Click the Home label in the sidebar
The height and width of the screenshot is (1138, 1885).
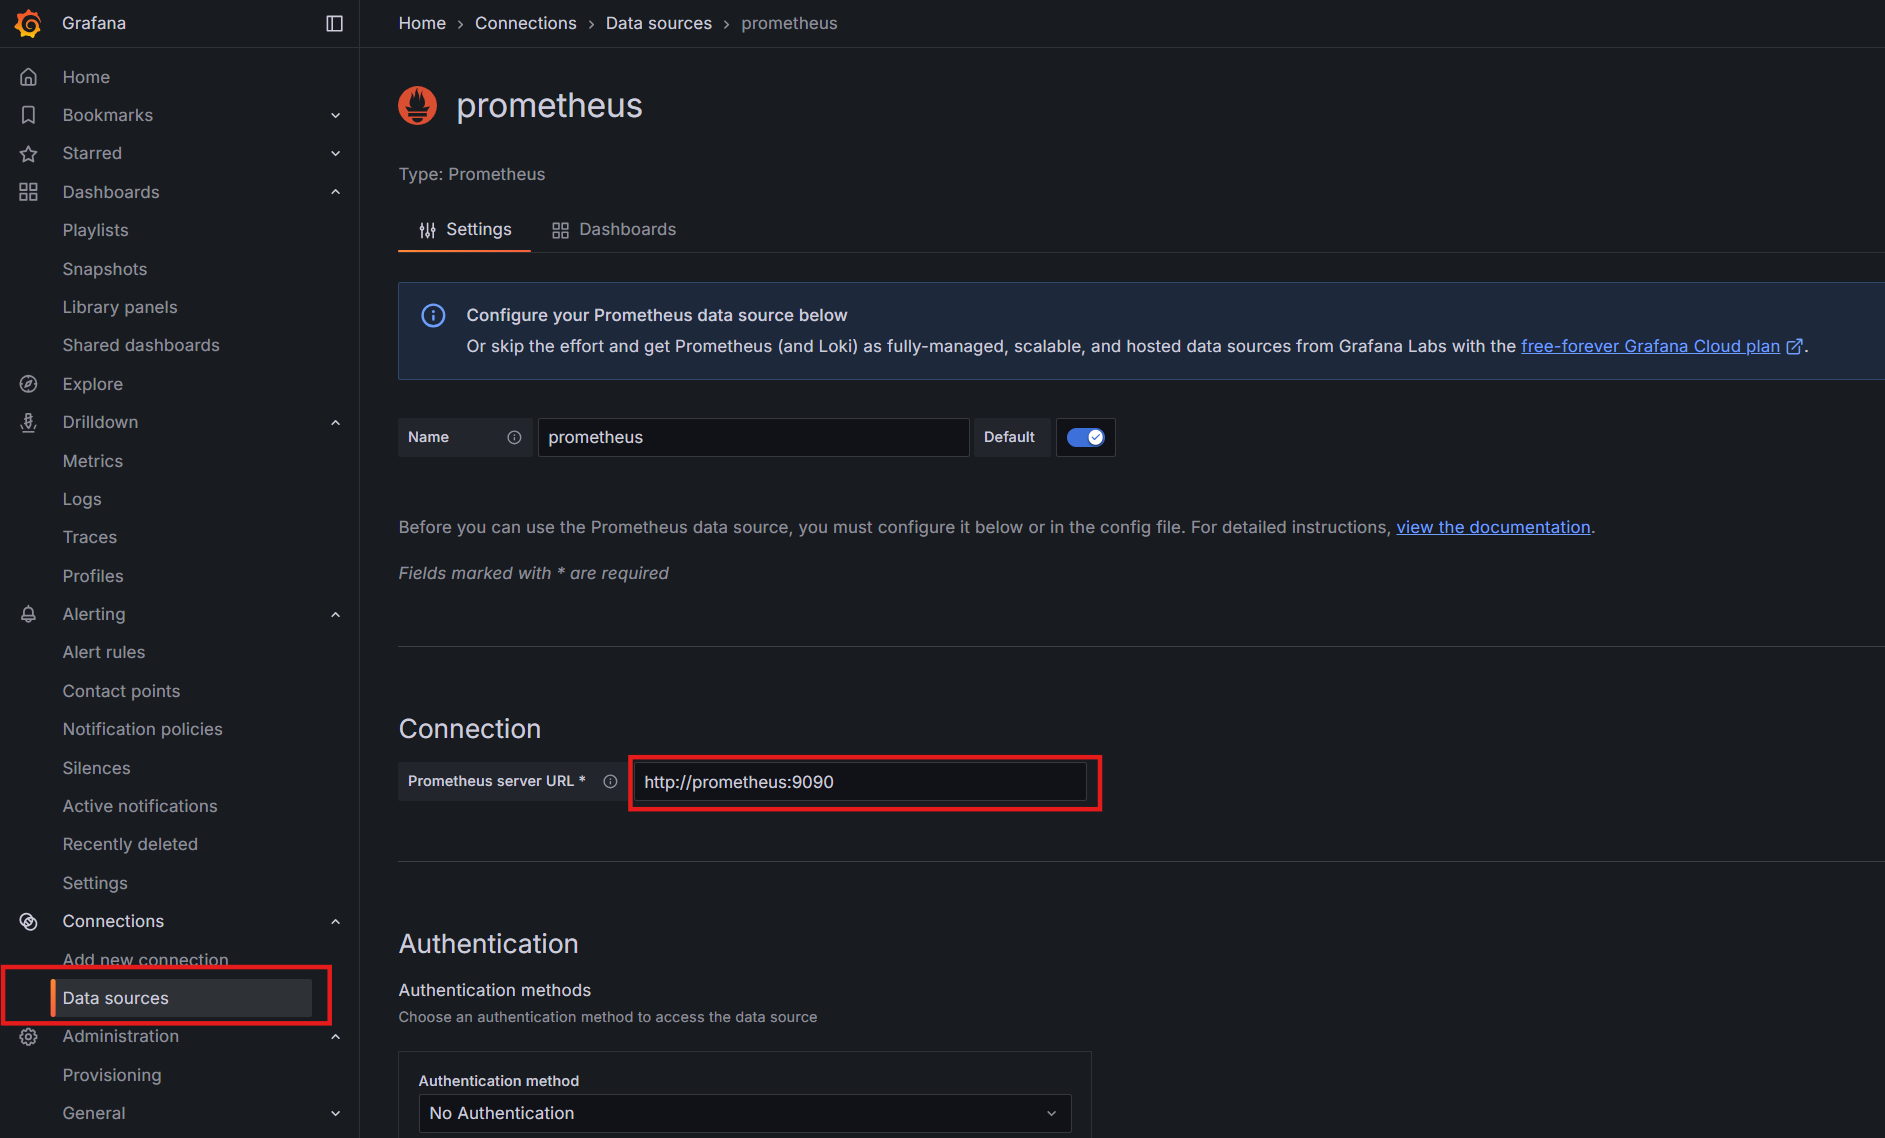tap(86, 77)
